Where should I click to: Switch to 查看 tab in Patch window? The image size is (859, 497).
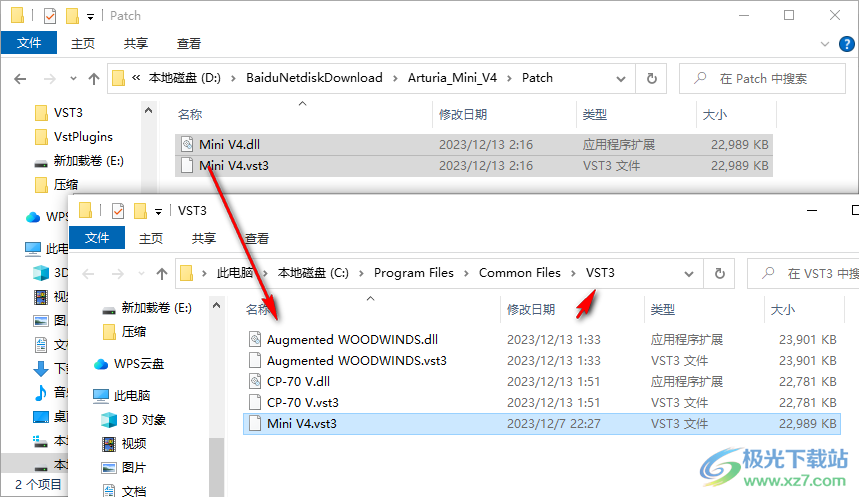click(189, 44)
